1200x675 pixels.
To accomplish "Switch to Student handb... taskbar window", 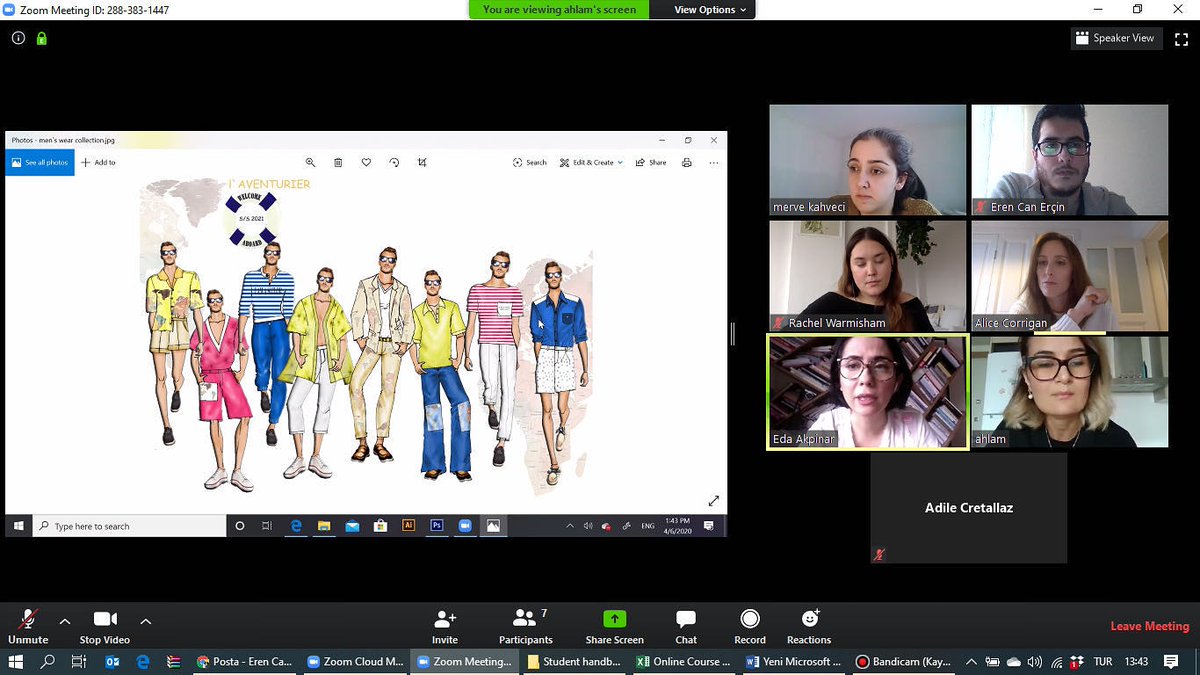I will pyautogui.click(x=574, y=662).
